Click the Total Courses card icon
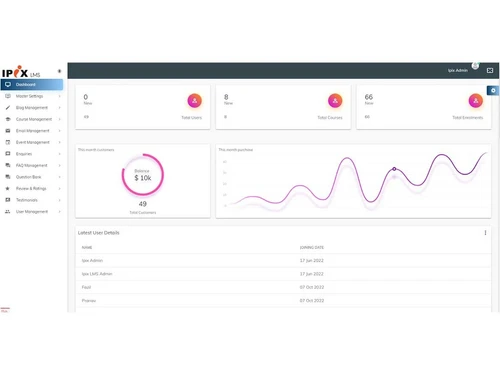The height and width of the screenshot is (375, 500). tap(335, 101)
